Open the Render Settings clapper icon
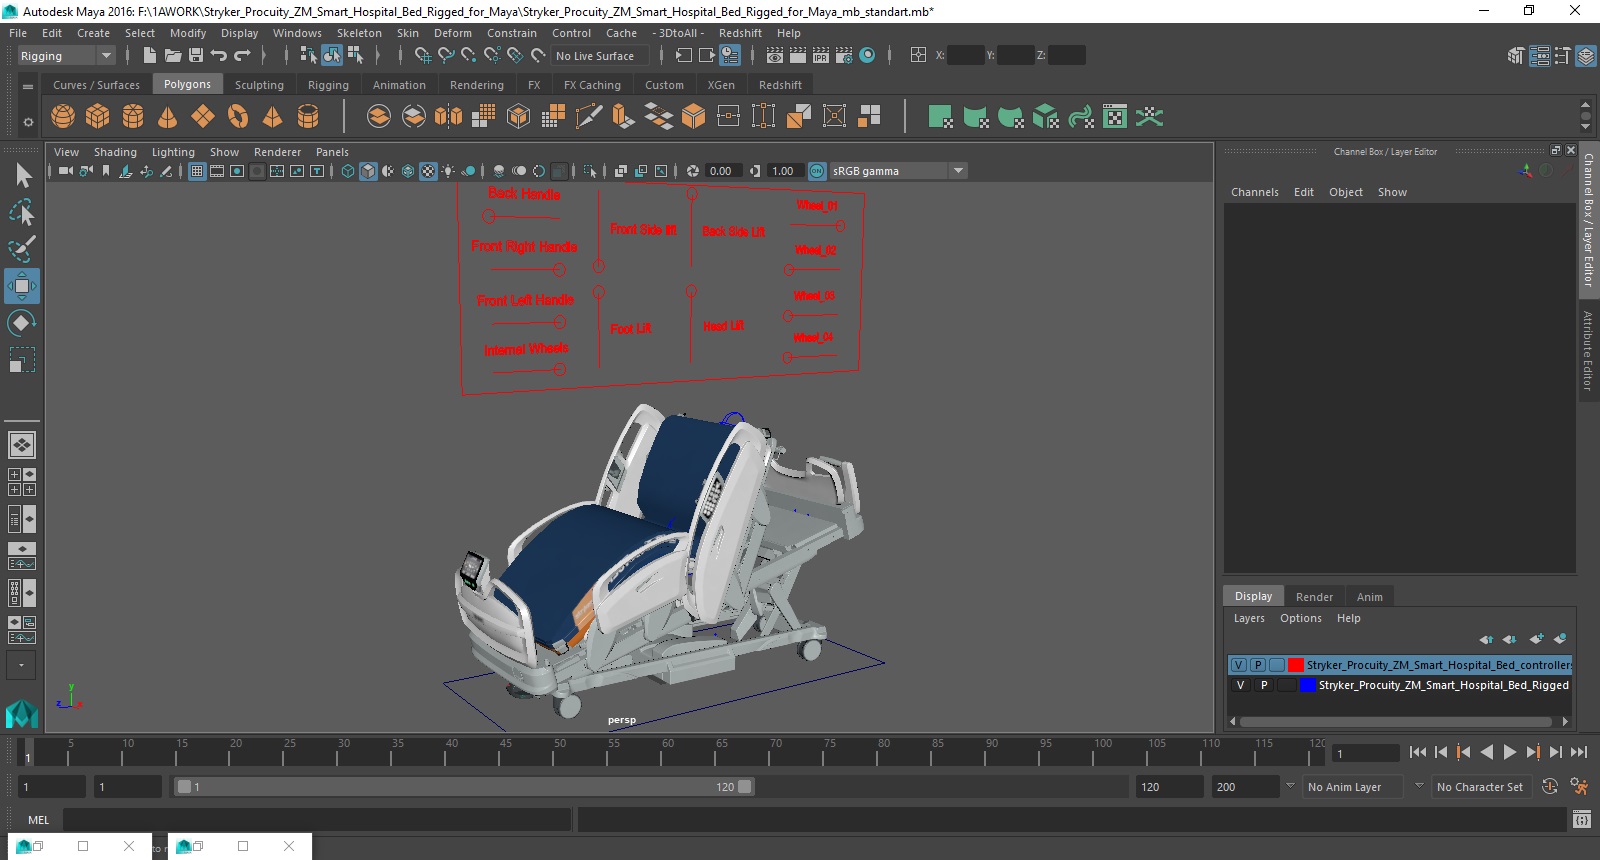 [x=844, y=55]
